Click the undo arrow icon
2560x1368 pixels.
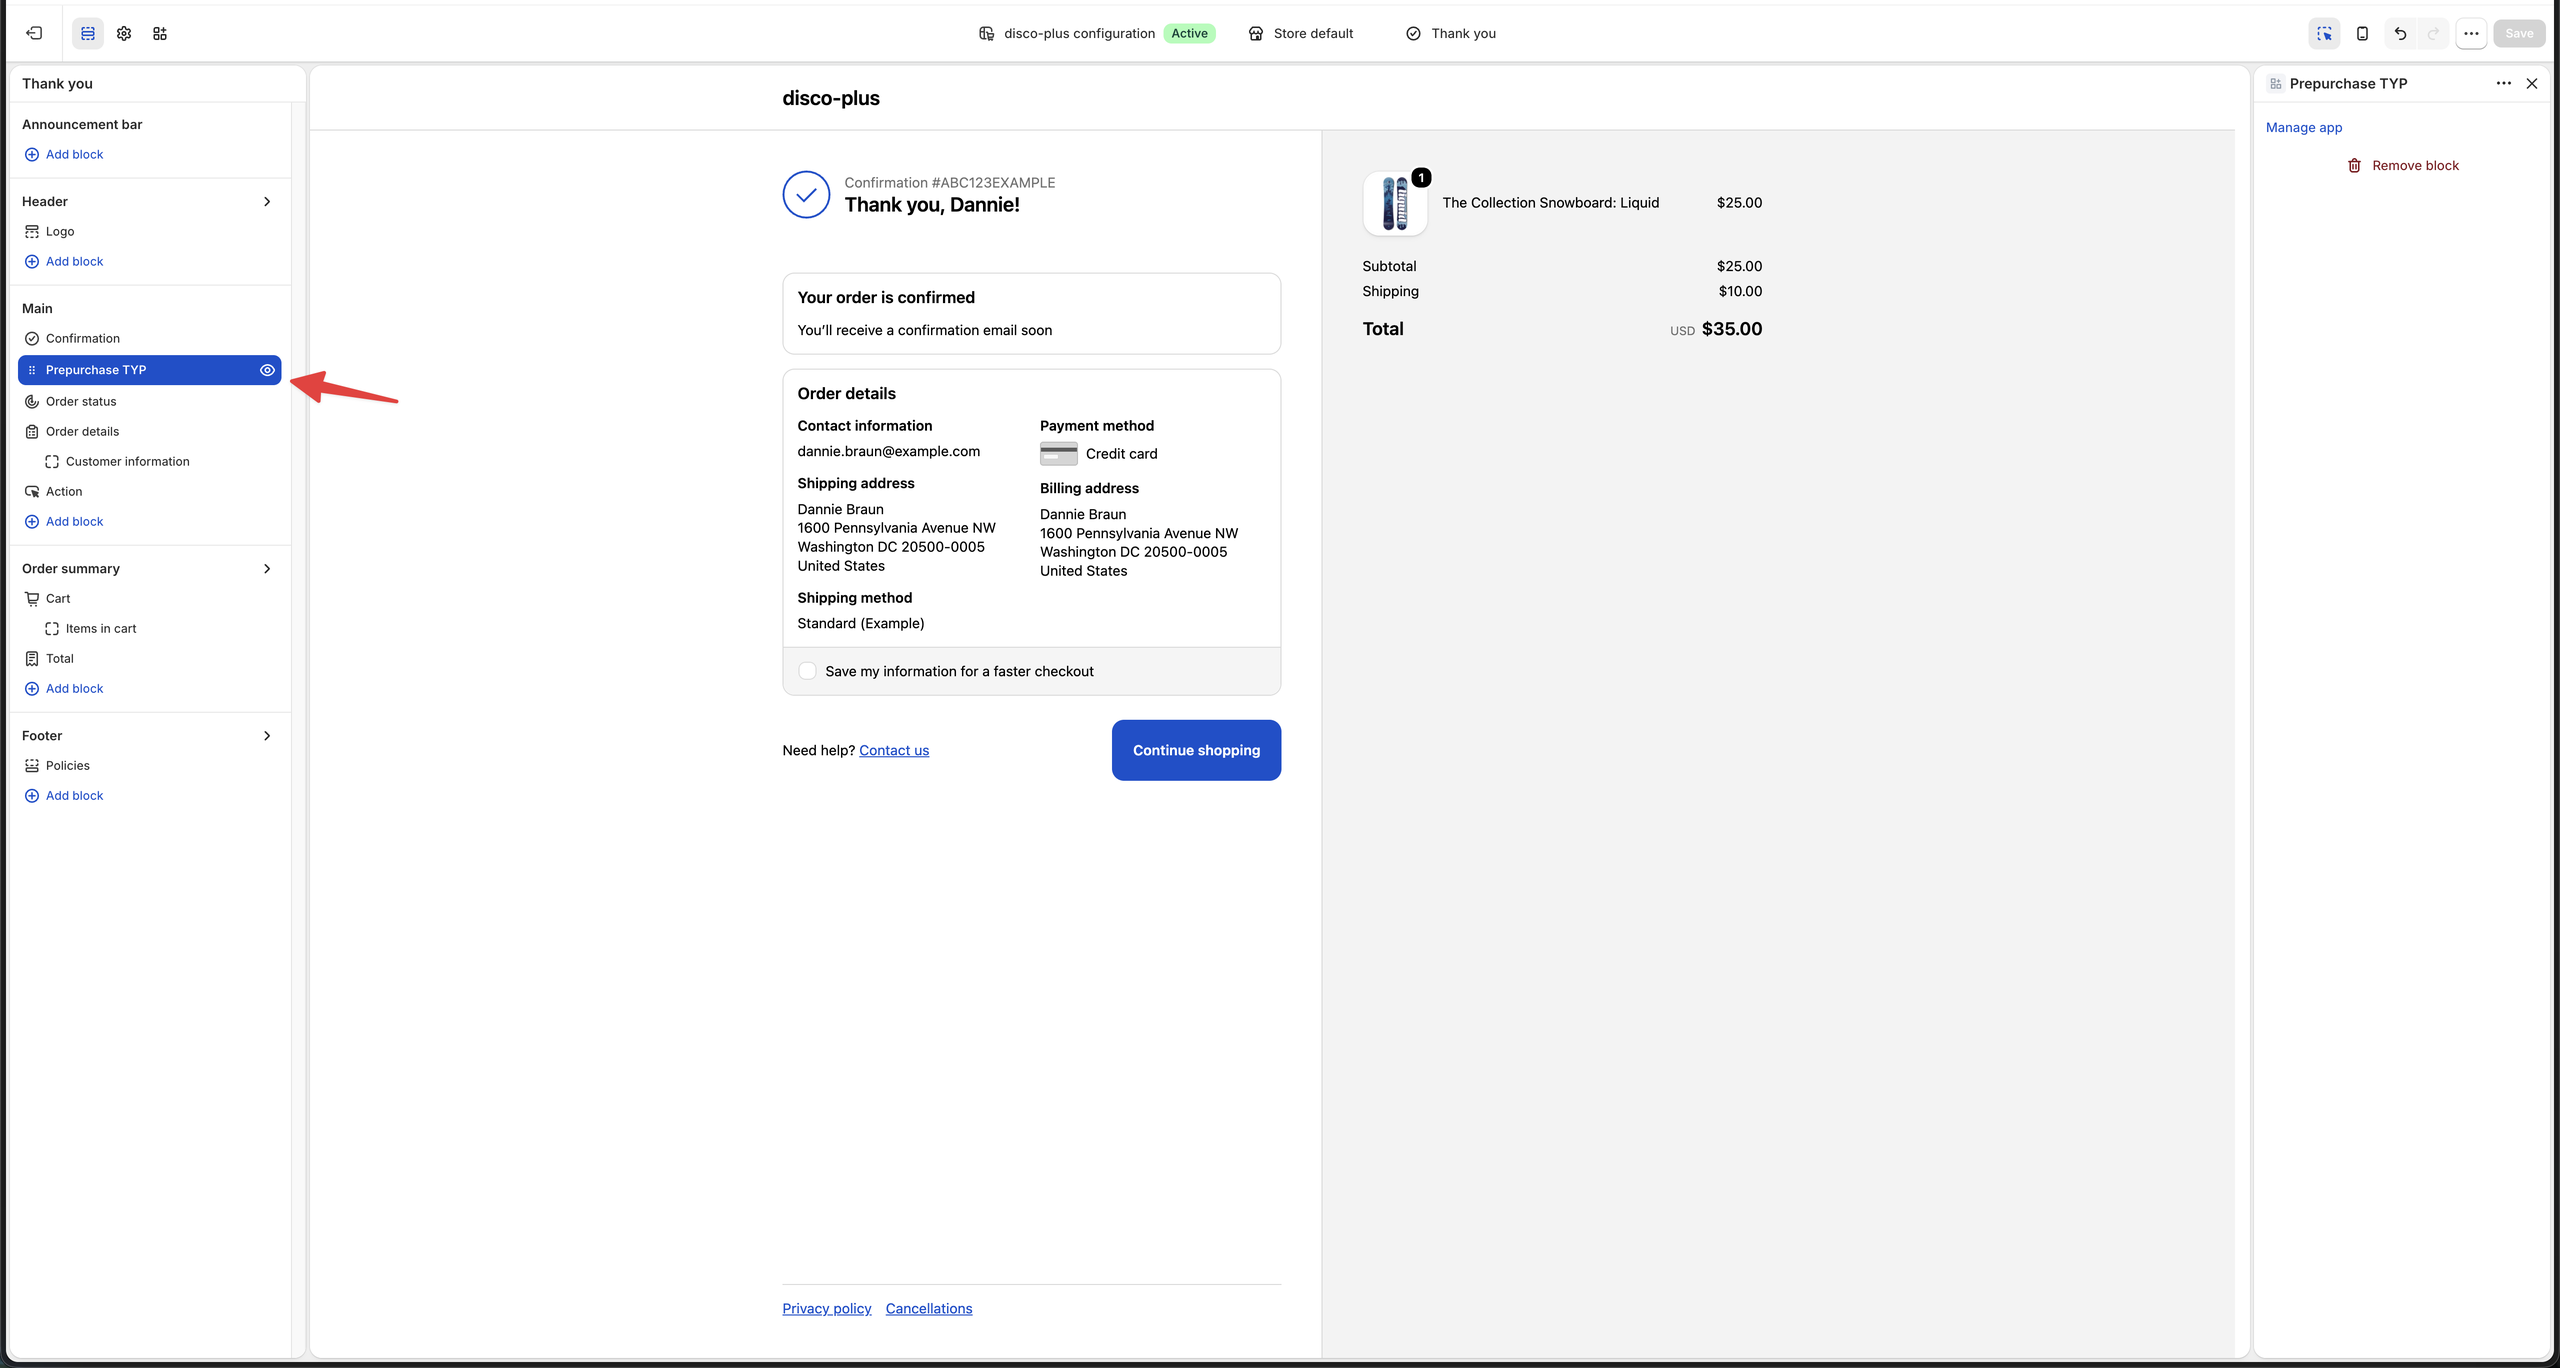click(2400, 33)
